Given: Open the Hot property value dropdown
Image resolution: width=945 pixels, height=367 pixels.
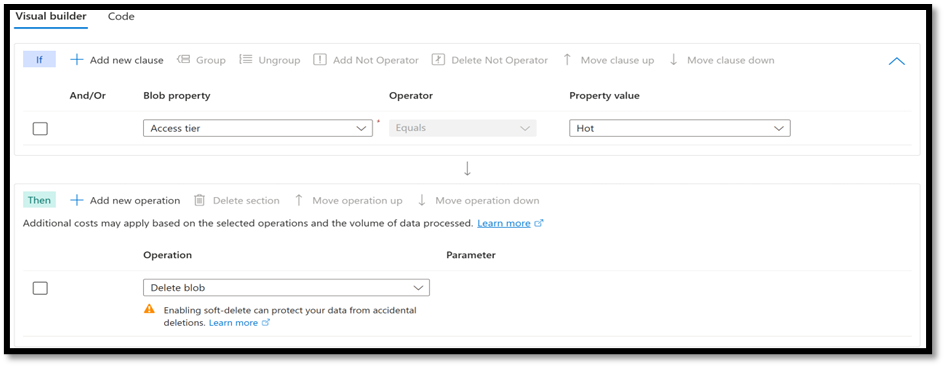Looking at the screenshot, I should (x=680, y=128).
